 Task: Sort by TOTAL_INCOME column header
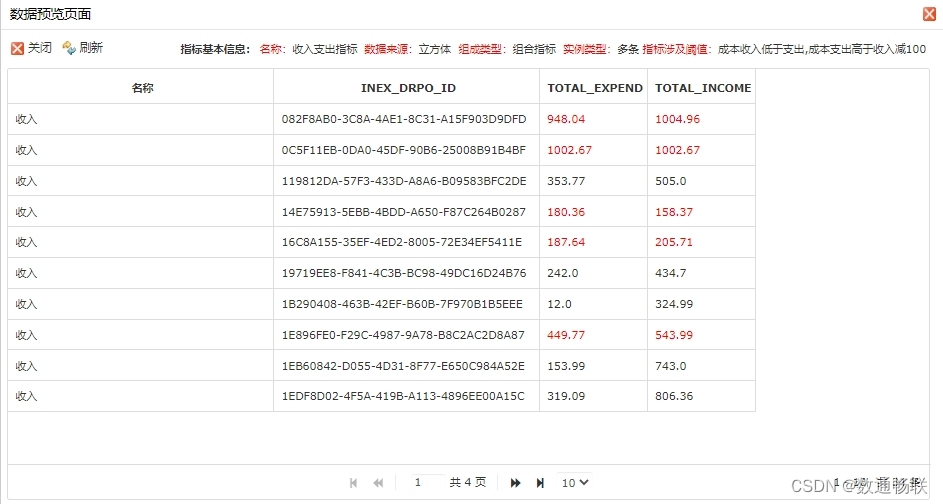pyautogui.click(x=702, y=88)
